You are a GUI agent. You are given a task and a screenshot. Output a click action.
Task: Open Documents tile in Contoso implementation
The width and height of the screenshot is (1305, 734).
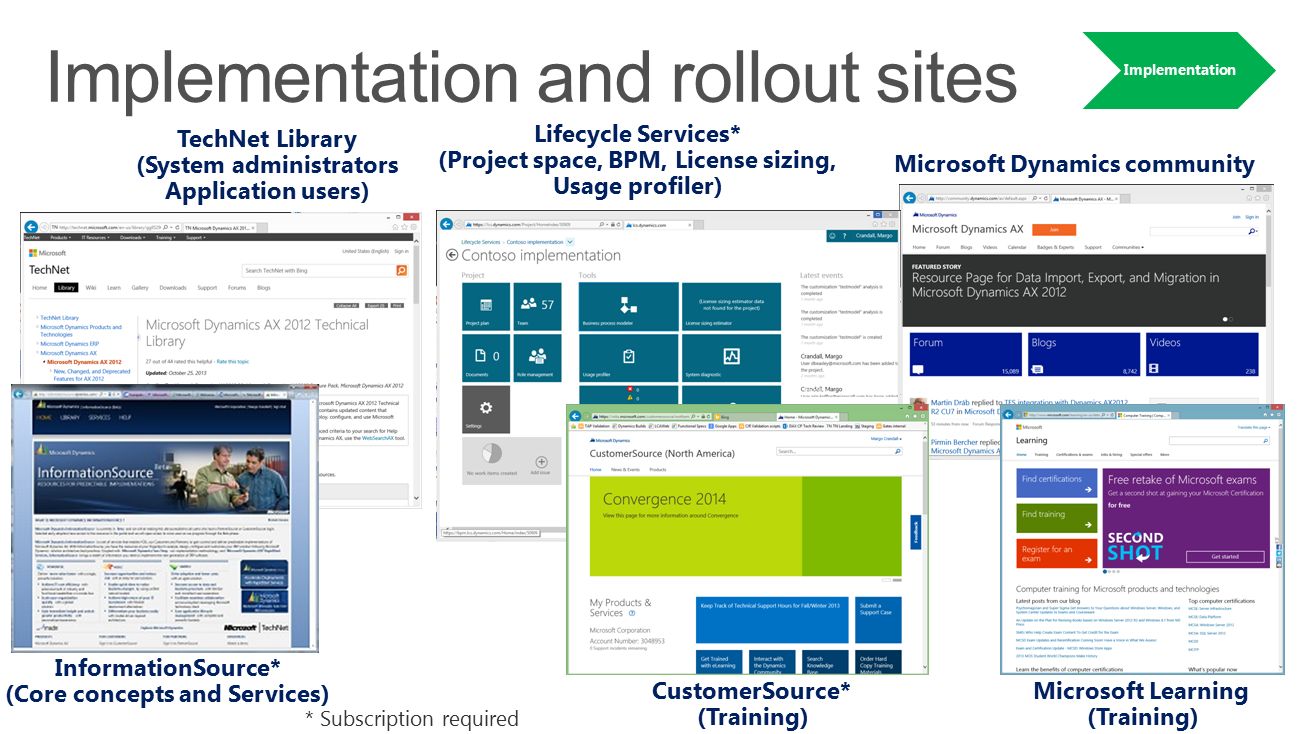[x=486, y=358]
